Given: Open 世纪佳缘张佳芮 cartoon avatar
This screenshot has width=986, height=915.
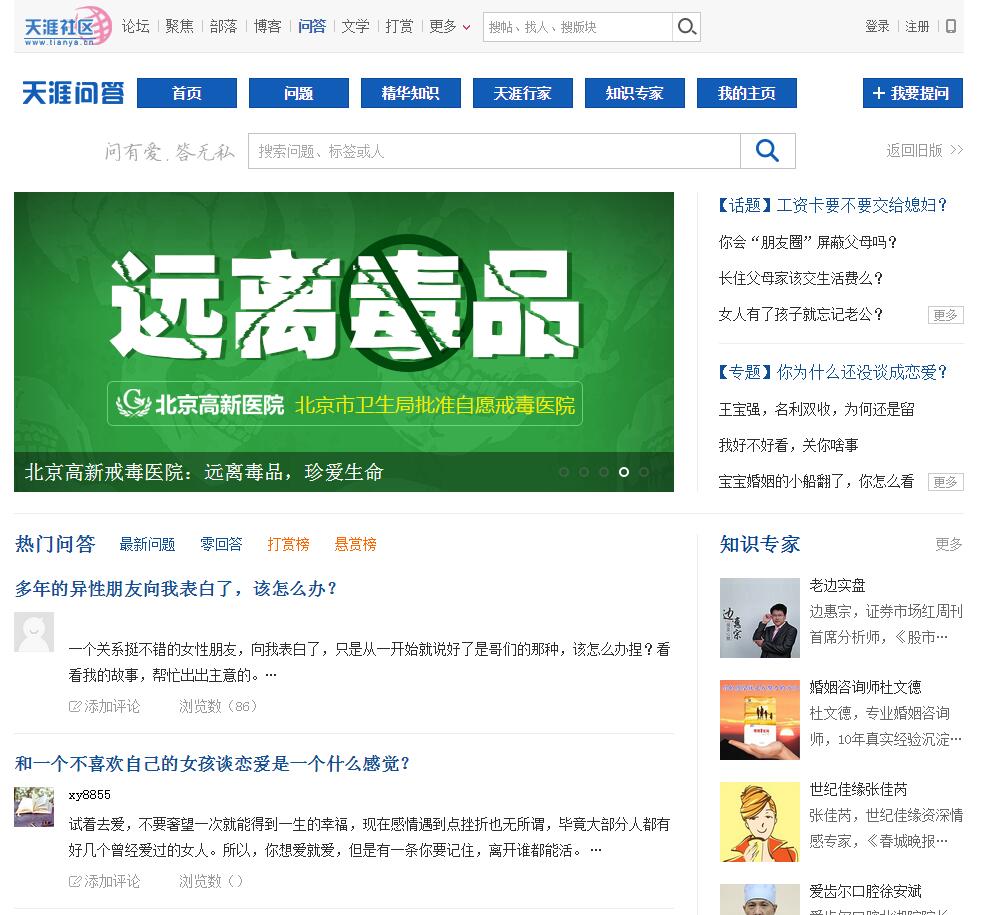Looking at the screenshot, I should point(760,821).
